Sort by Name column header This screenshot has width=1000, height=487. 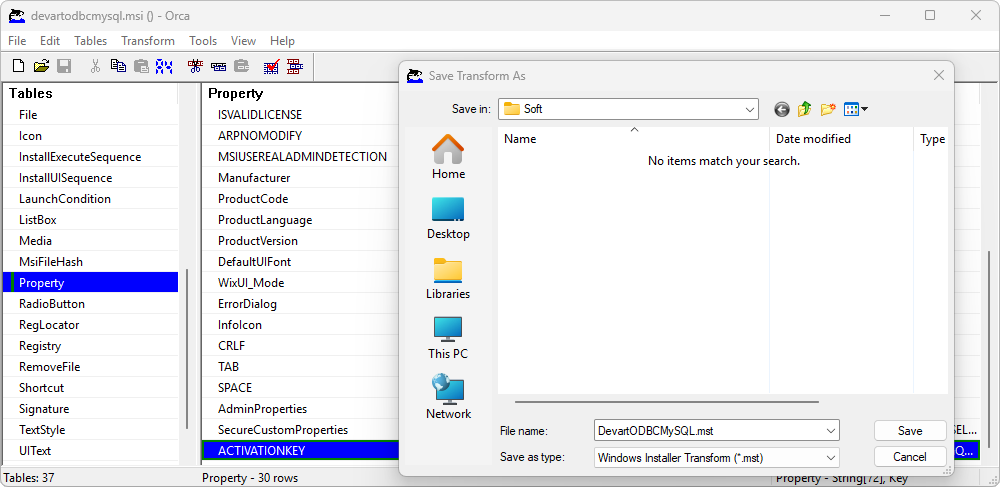tap(633, 138)
